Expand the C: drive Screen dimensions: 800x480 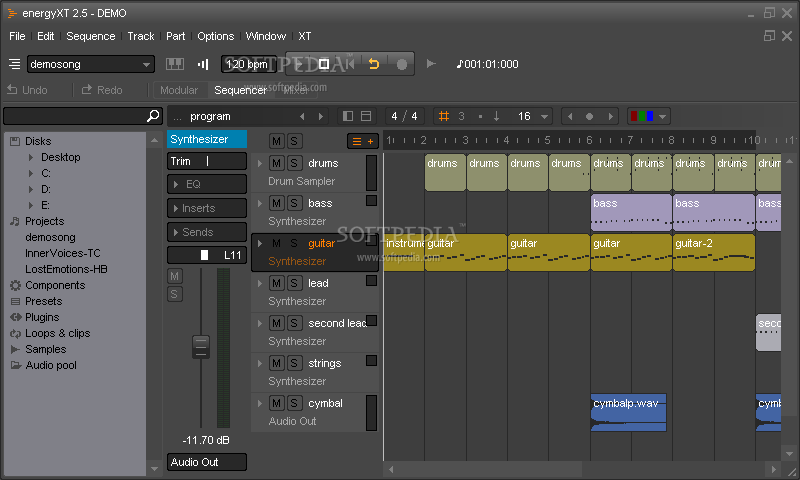[x=31, y=173]
